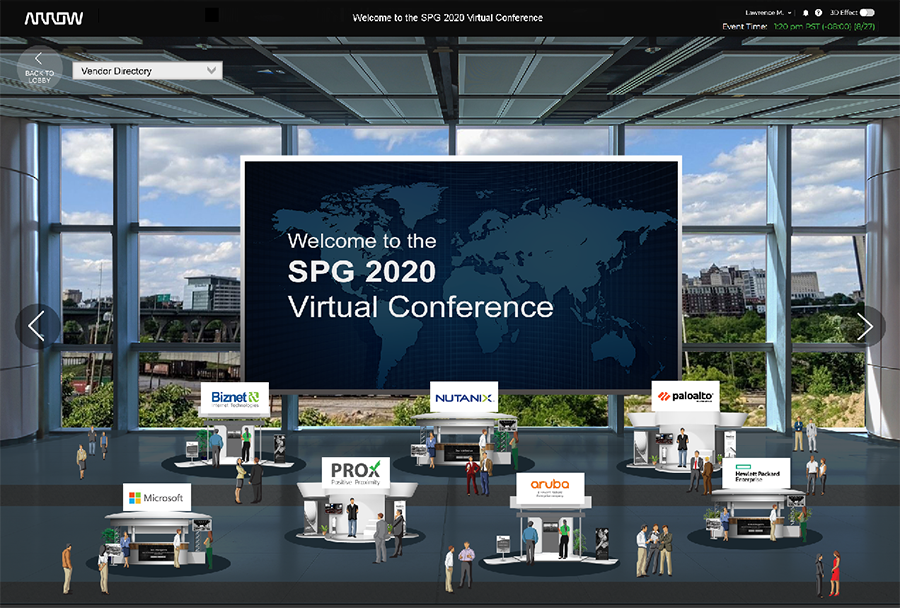This screenshot has width=900, height=608.
Task: Visit the Biznet booth sign
Action: pos(235,398)
